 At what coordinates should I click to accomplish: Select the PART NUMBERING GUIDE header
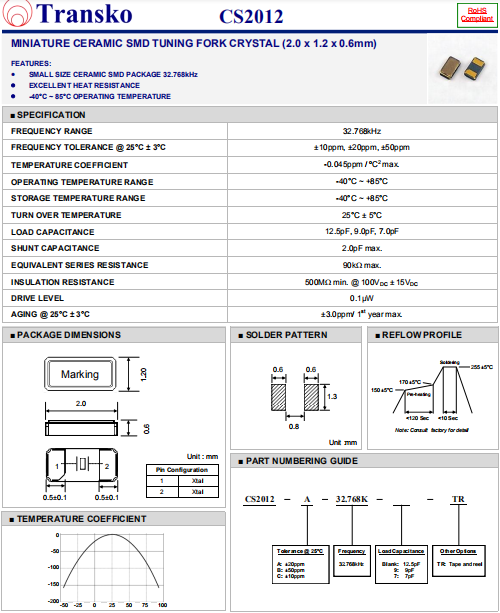pyautogui.click(x=302, y=461)
